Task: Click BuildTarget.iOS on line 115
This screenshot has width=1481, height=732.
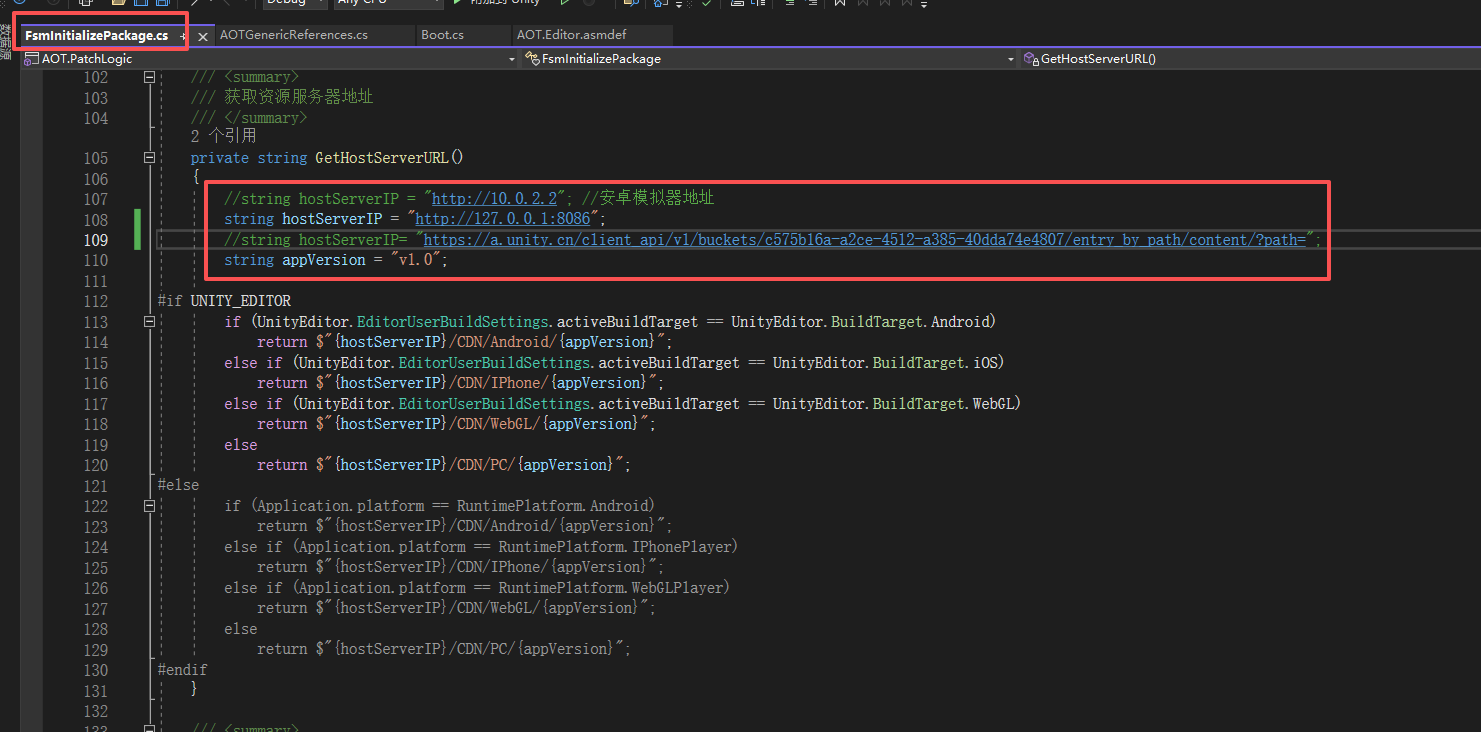Action: (x=934, y=362)
